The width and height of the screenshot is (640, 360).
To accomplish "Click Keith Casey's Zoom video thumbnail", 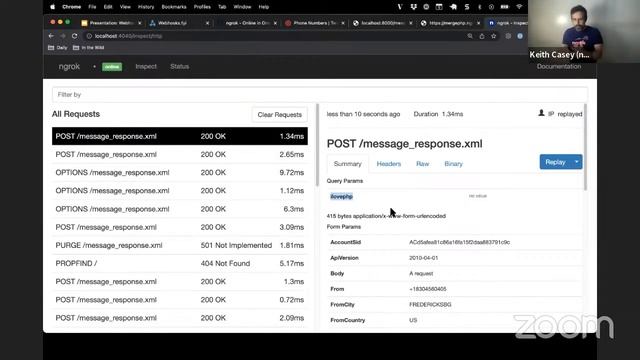I will coord(584,31).
